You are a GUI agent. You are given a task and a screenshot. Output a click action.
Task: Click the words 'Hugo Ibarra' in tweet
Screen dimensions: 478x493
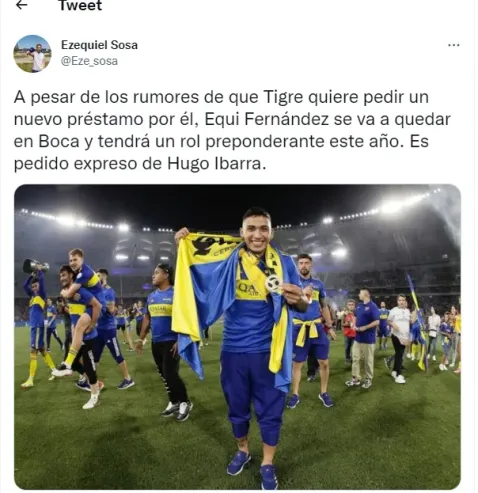pos(214,164)
